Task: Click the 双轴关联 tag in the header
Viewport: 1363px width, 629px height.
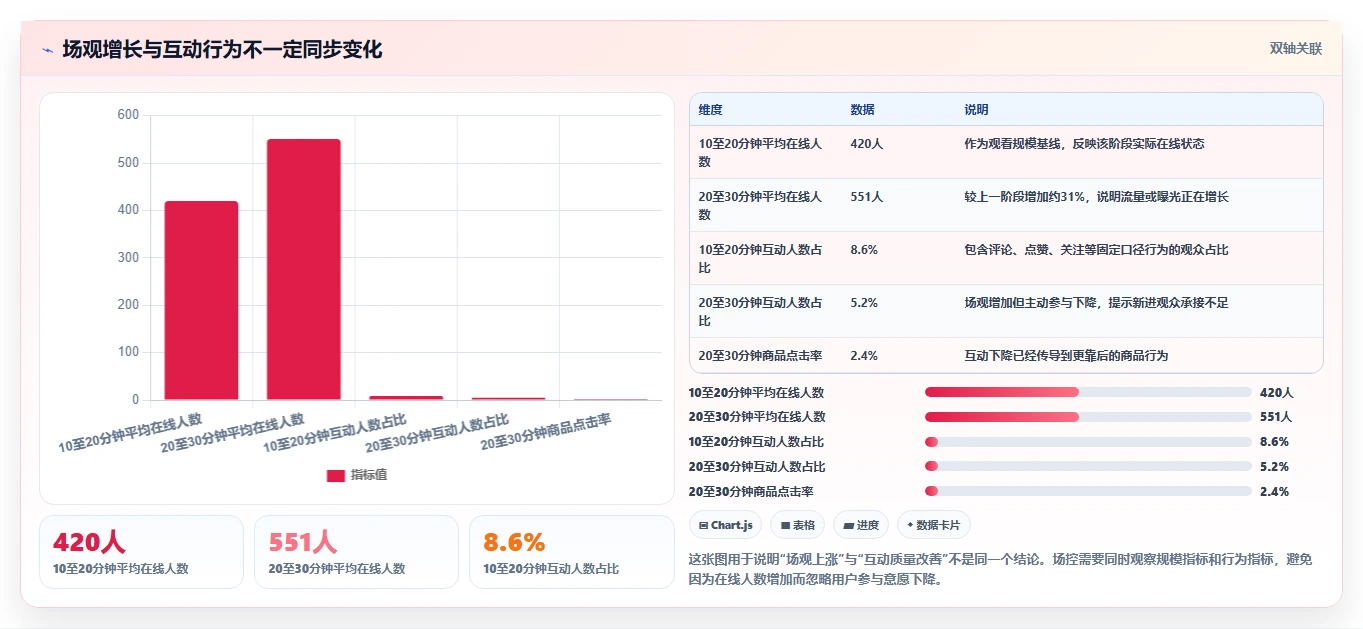Action: tap(1296, 49)
